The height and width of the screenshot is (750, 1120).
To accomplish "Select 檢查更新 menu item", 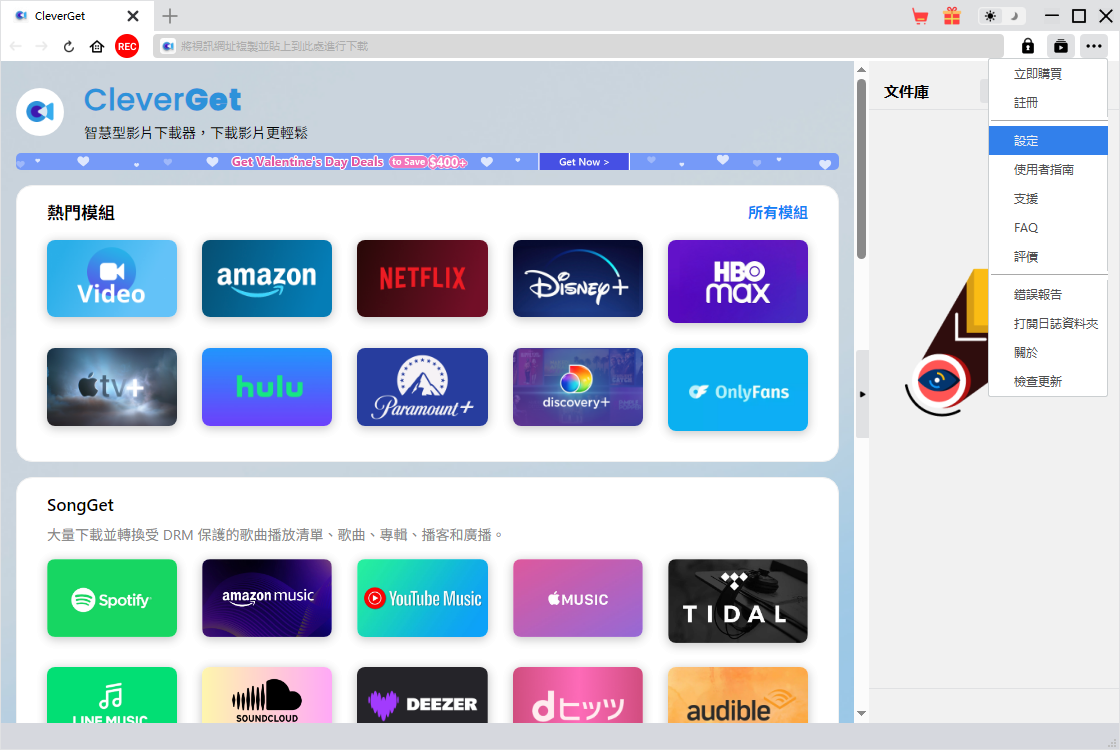I will click(1048, 381).
